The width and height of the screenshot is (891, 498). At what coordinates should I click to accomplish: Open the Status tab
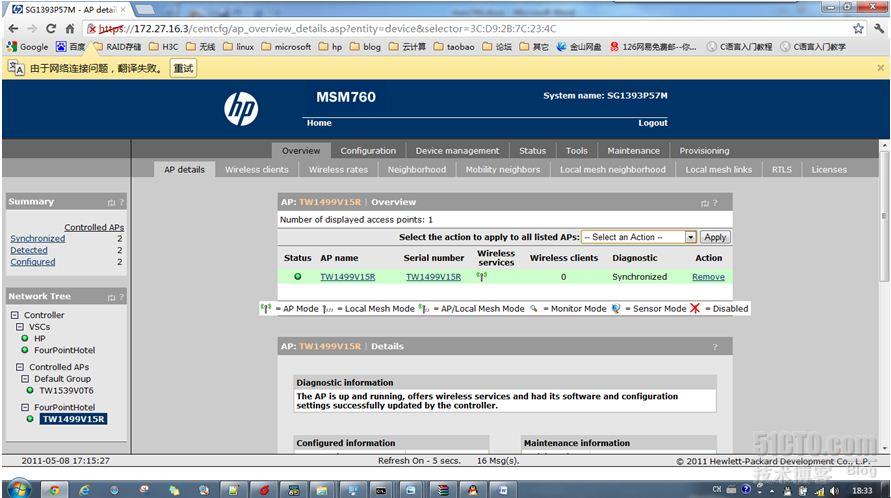point(532,151)
